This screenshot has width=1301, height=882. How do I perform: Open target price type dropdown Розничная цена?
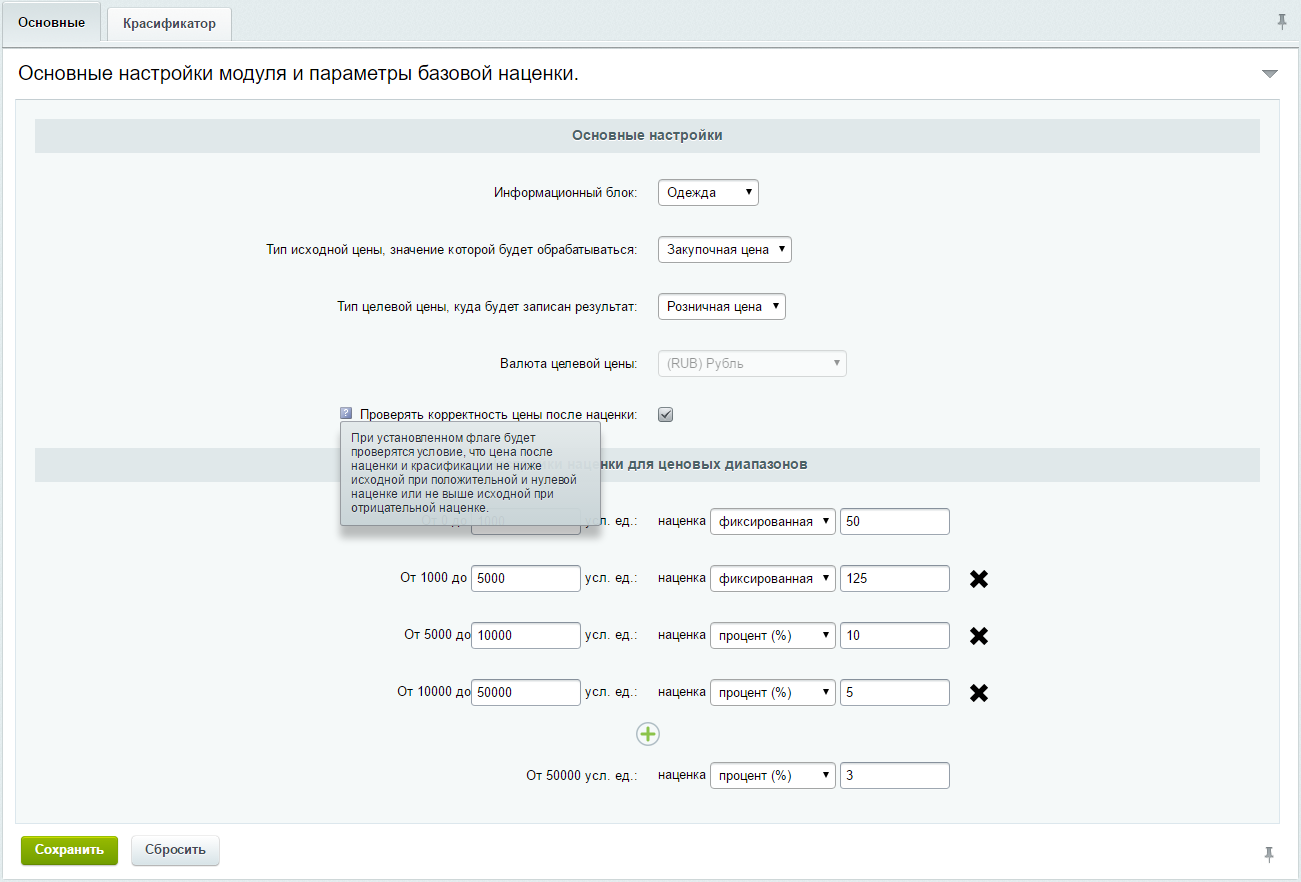(721, 307)
